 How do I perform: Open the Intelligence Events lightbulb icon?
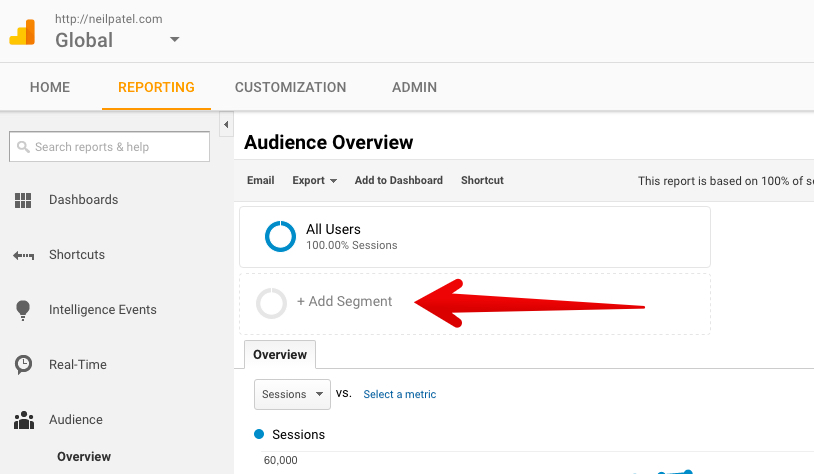[x=23, y=310]
